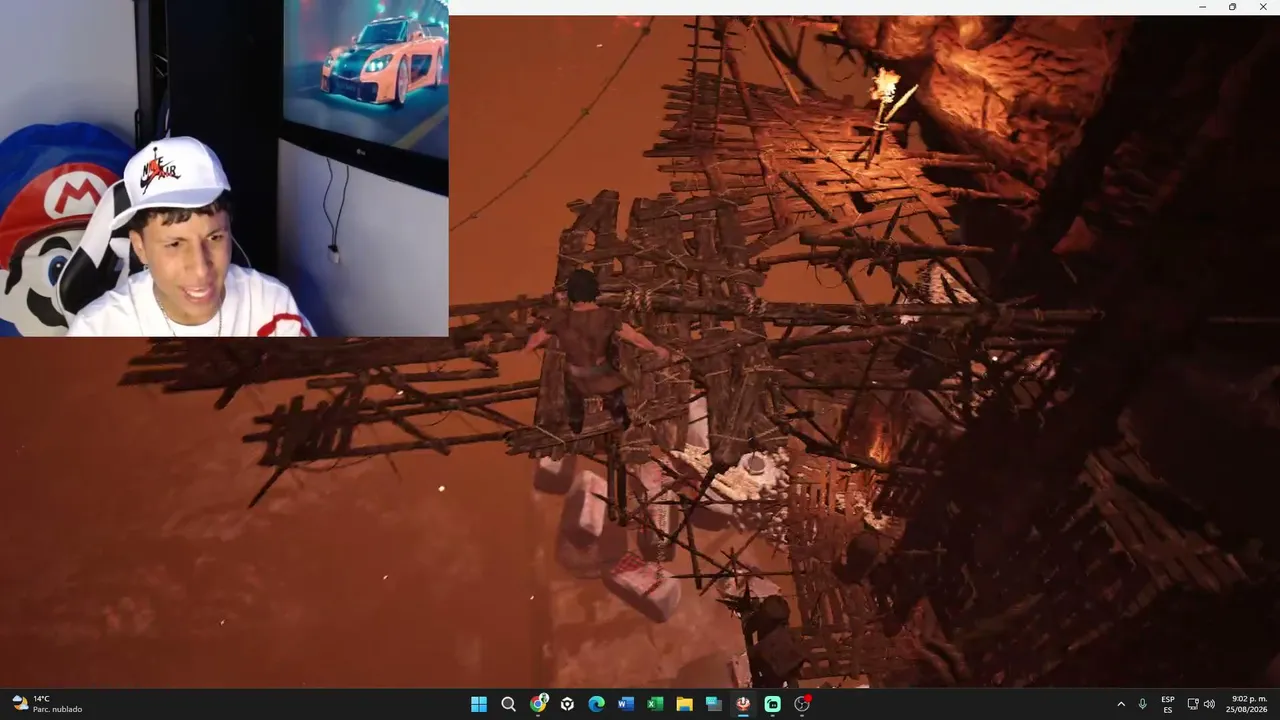The width and height of the screenshot is (1280, 720).
Task: Launch Microsoft Excel from the taskbar
Action: pos(655,704)
